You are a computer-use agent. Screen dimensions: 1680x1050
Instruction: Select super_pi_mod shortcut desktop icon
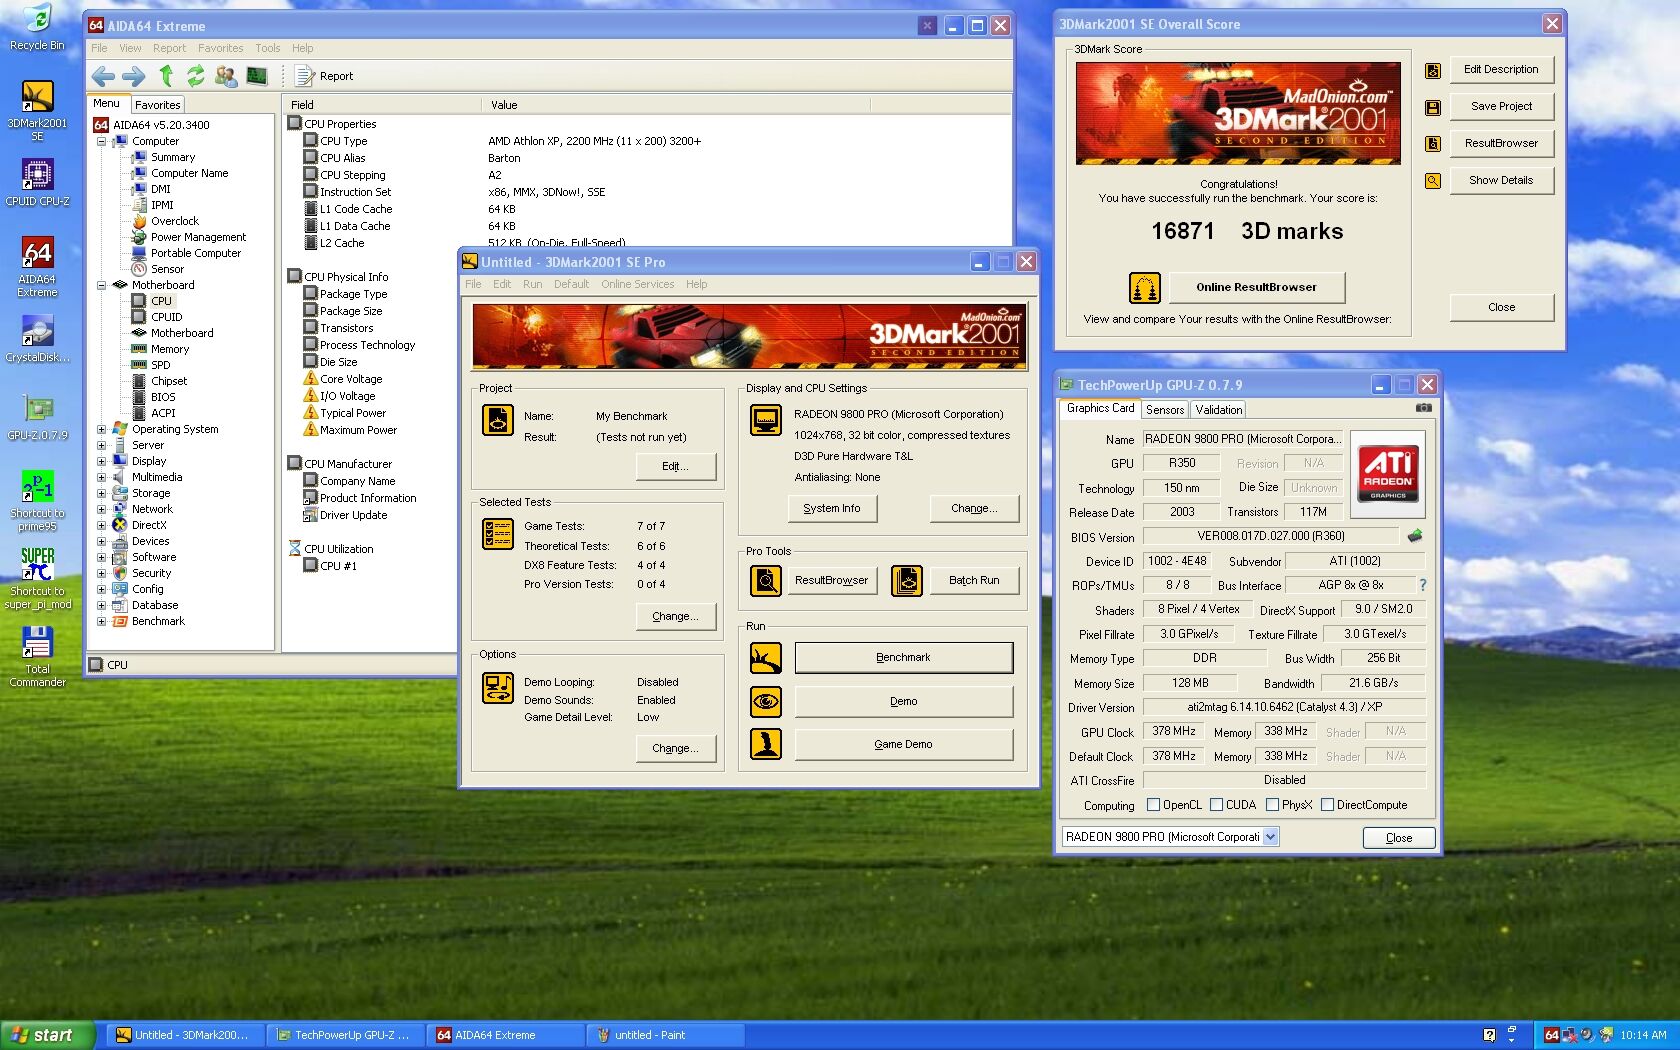(x=37, y=578)
